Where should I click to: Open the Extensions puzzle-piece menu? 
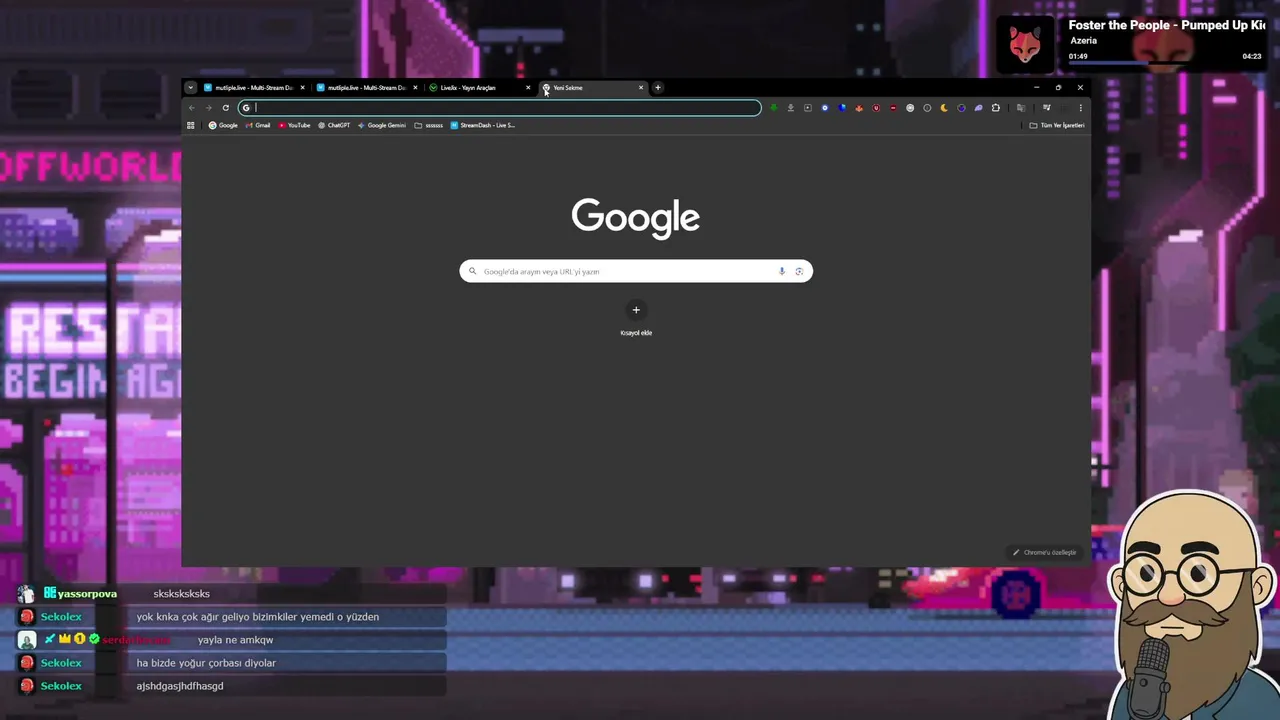[995, 108]
